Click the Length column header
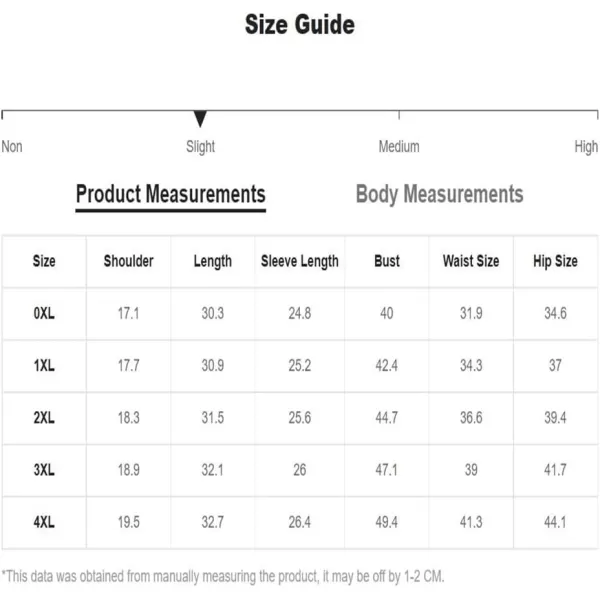The image size is (600, 600). [213, 262]
